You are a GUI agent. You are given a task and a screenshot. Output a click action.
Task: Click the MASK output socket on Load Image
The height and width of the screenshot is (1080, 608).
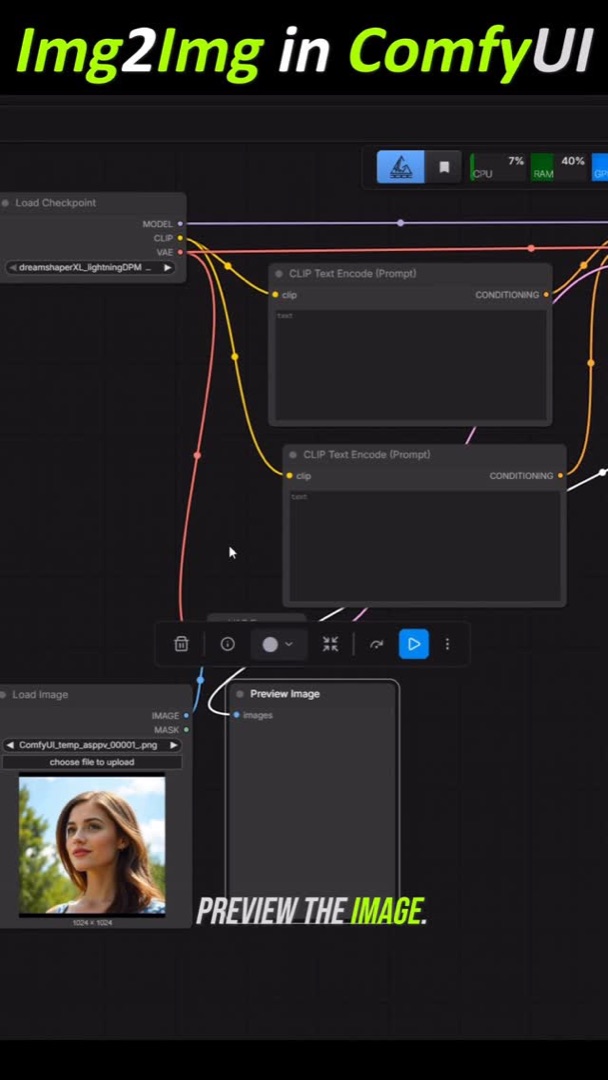pyautogui.click(x=187, y=729)
